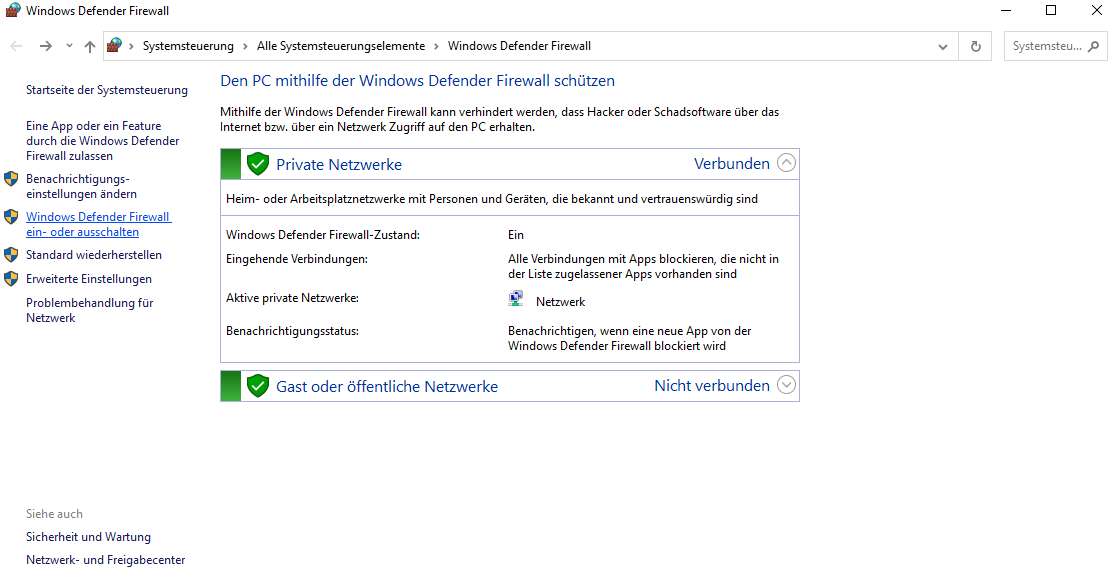Screen dimensions: 1115x579
Task: Open Alle Systemsteuerungselemente breadcrumb
Action: (341, 46)
